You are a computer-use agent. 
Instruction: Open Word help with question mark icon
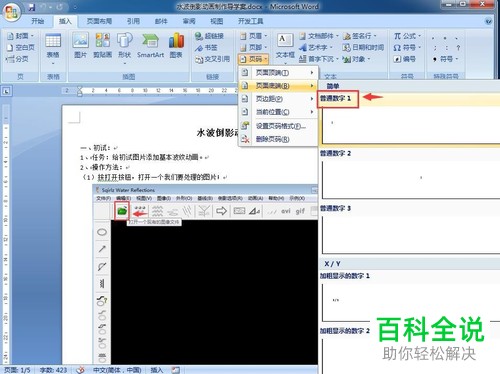pyautogui.click(x=488, y=21)
